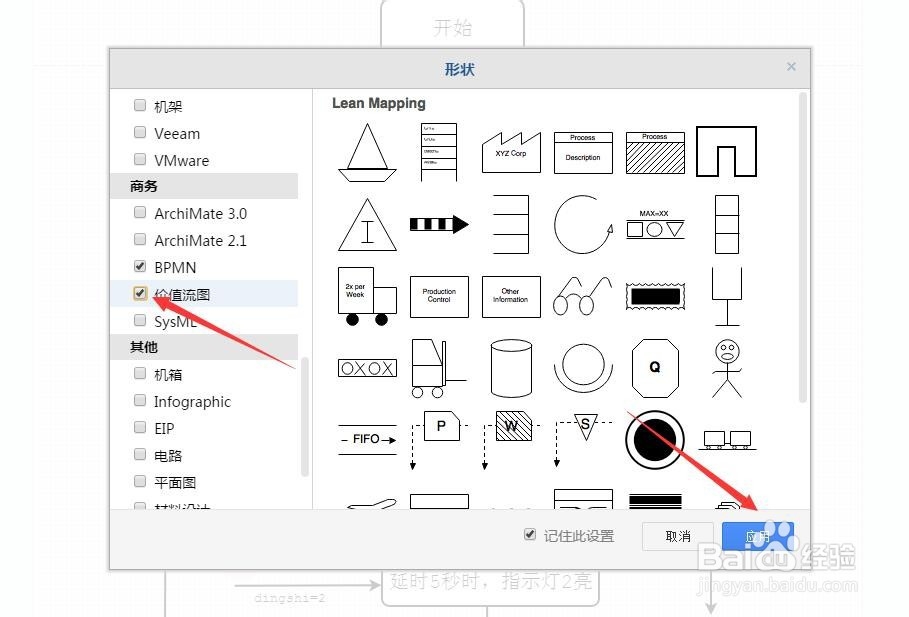Select the glasses go-see shape
The width and height of the screenshot is (909, 617).
(x=583, y=296)
